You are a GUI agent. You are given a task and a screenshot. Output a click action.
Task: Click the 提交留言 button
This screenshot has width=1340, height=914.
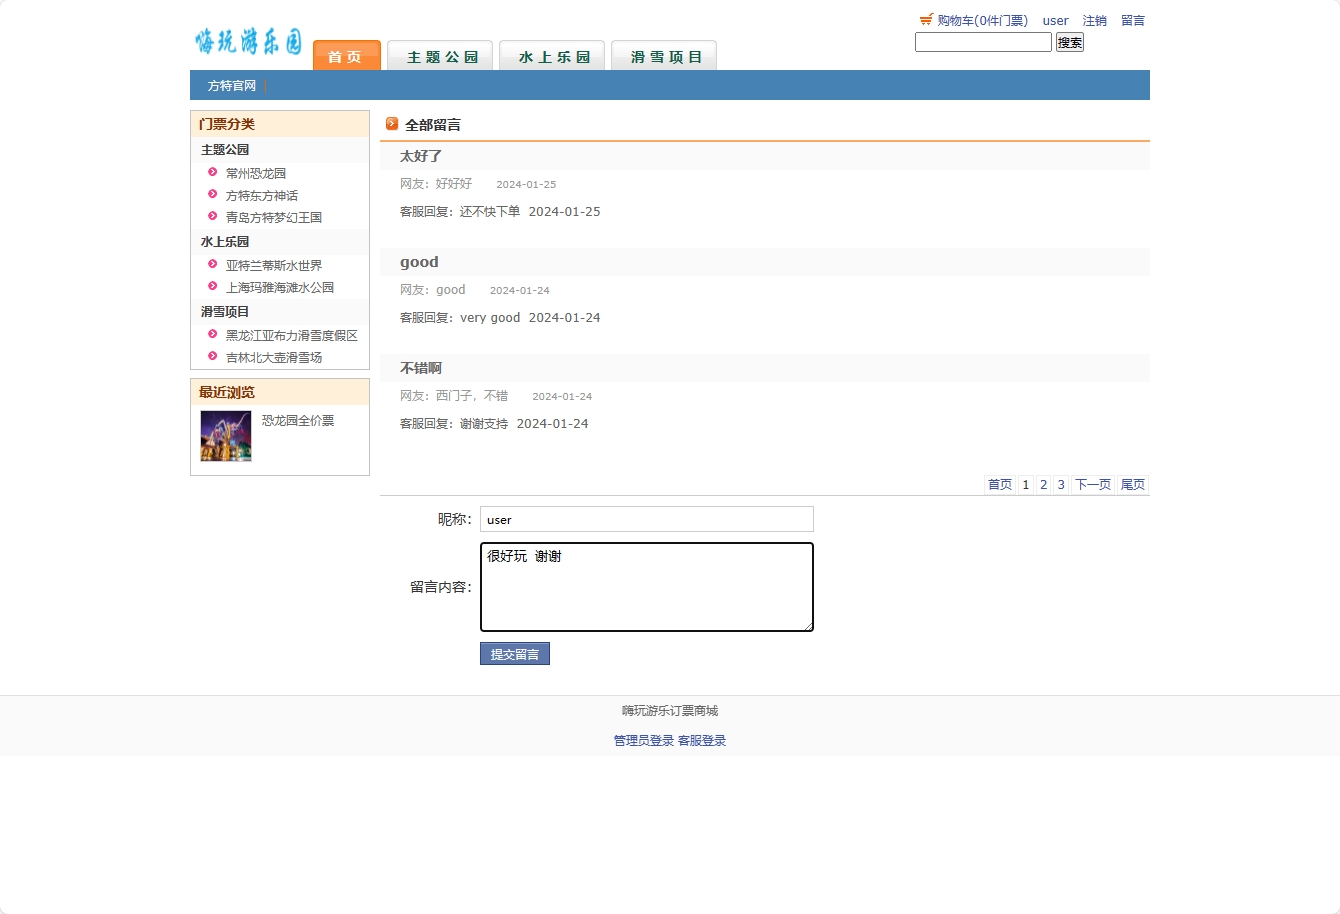(x=514, y=653)
